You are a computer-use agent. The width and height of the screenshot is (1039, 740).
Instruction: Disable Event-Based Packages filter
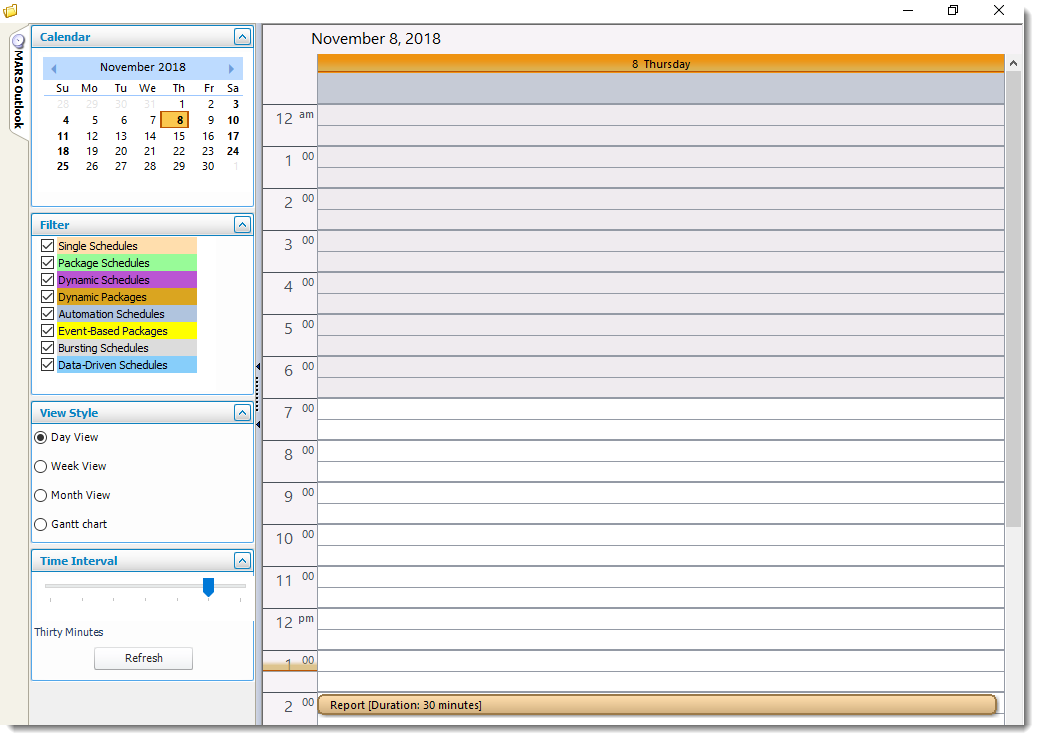click(47, 331)
